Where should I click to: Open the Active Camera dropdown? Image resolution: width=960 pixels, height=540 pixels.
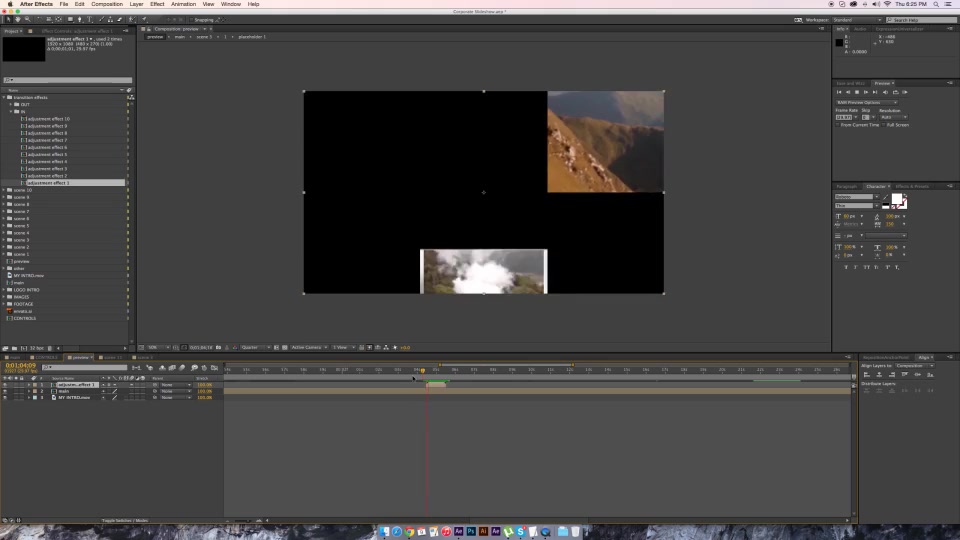coord(309,347)
